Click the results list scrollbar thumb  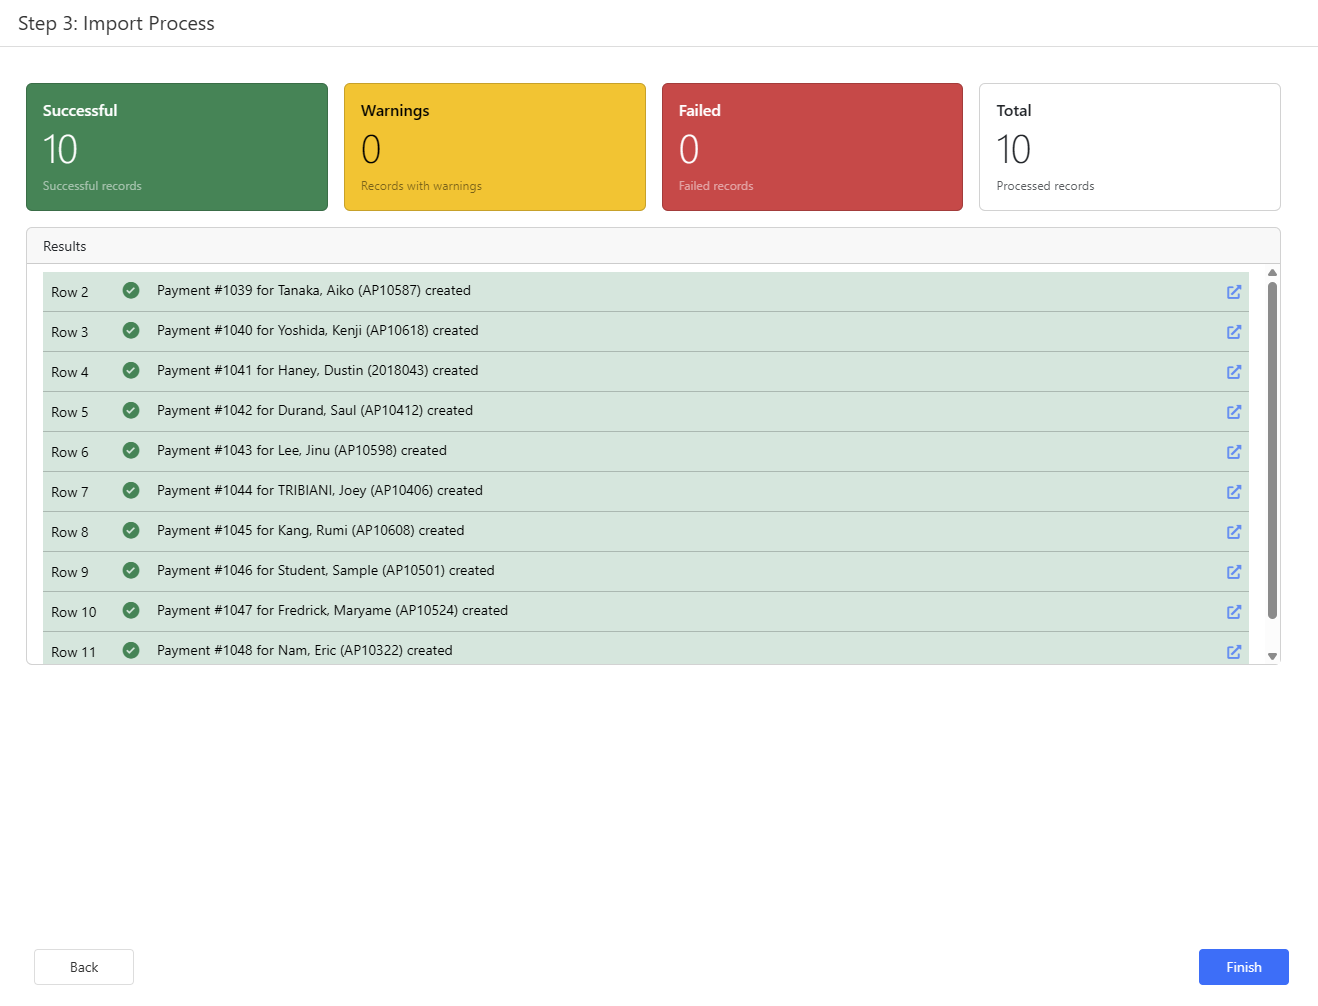click(1272, 450)
